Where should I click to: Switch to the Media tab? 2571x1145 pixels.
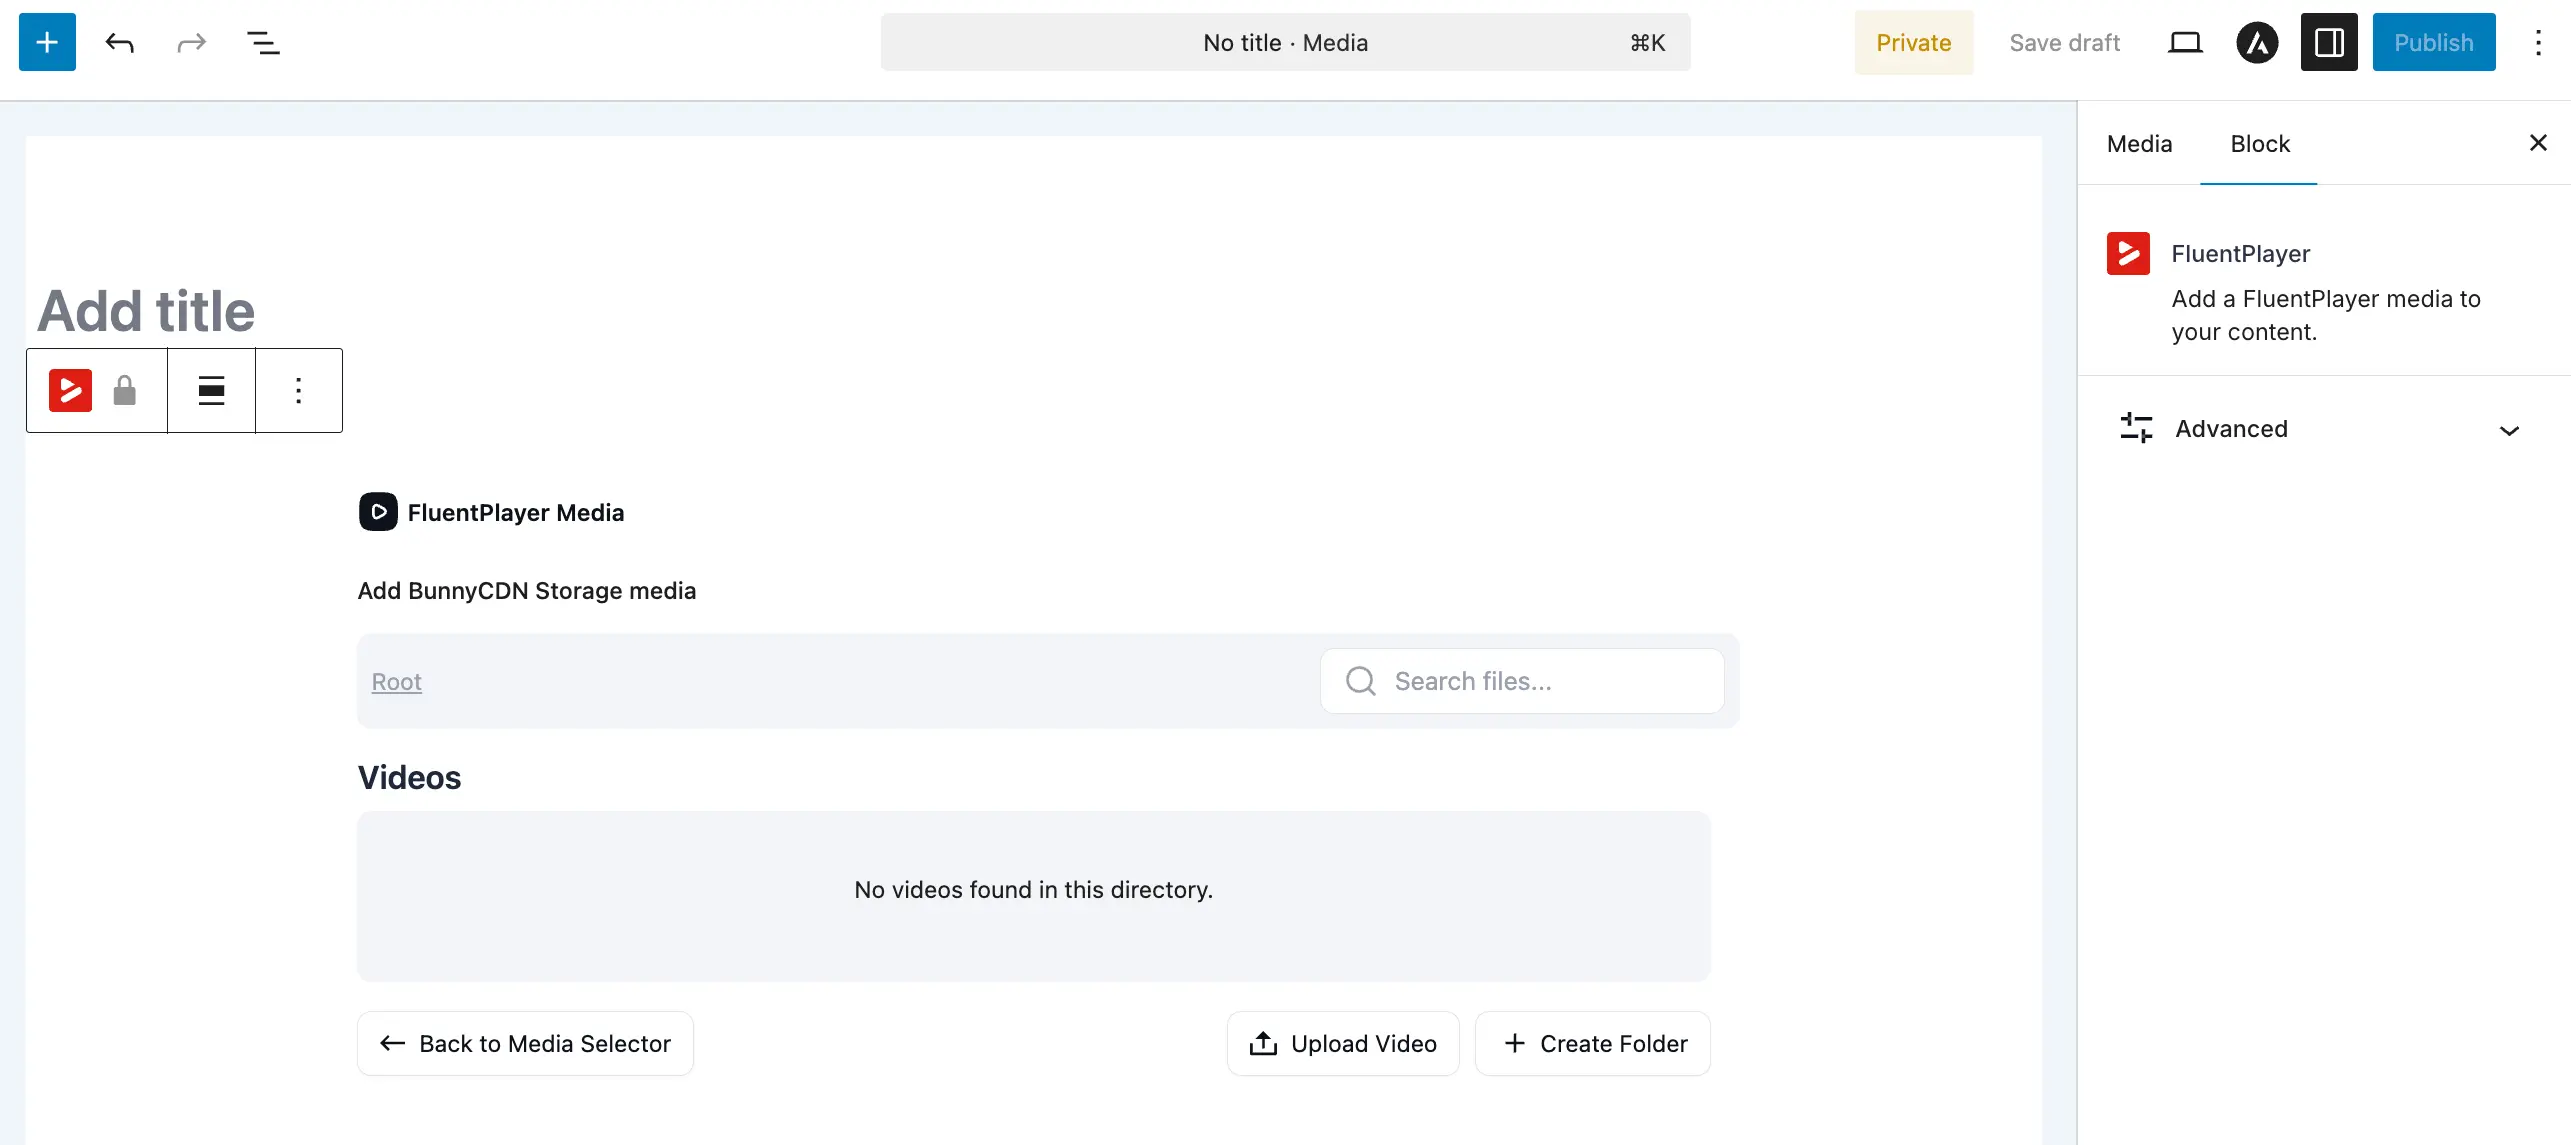(x=2139, y=143)
